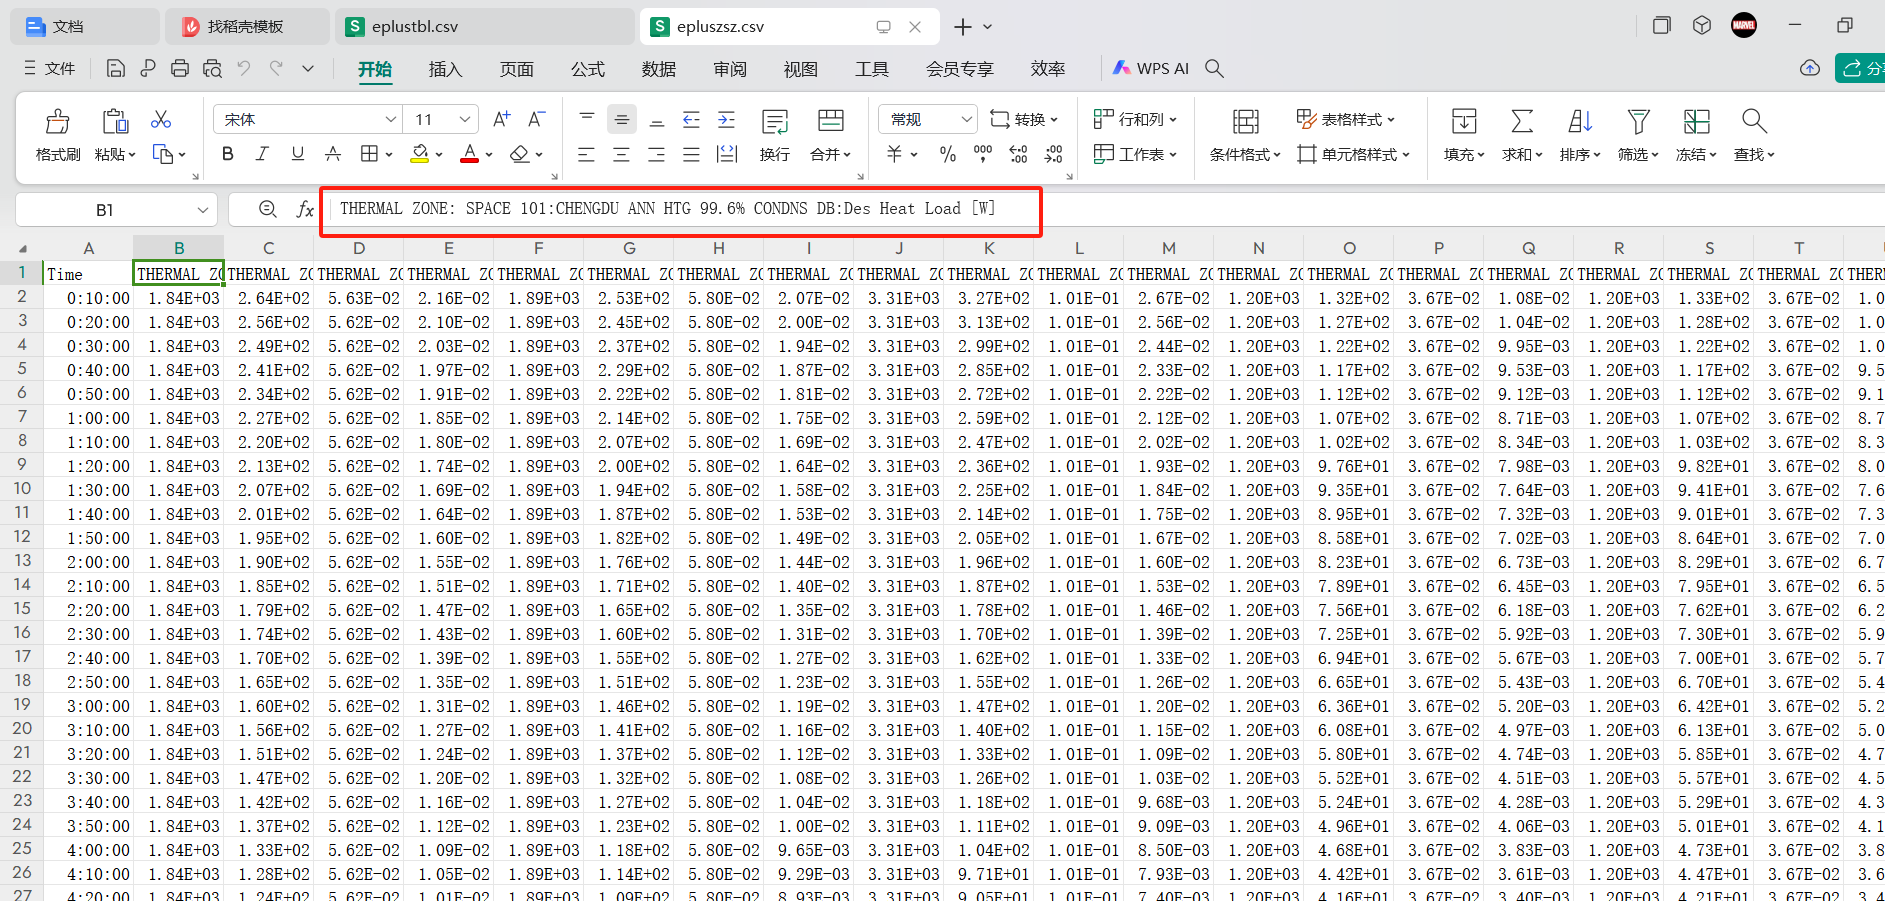Click the Freeze panes icon

point(1697,122)
